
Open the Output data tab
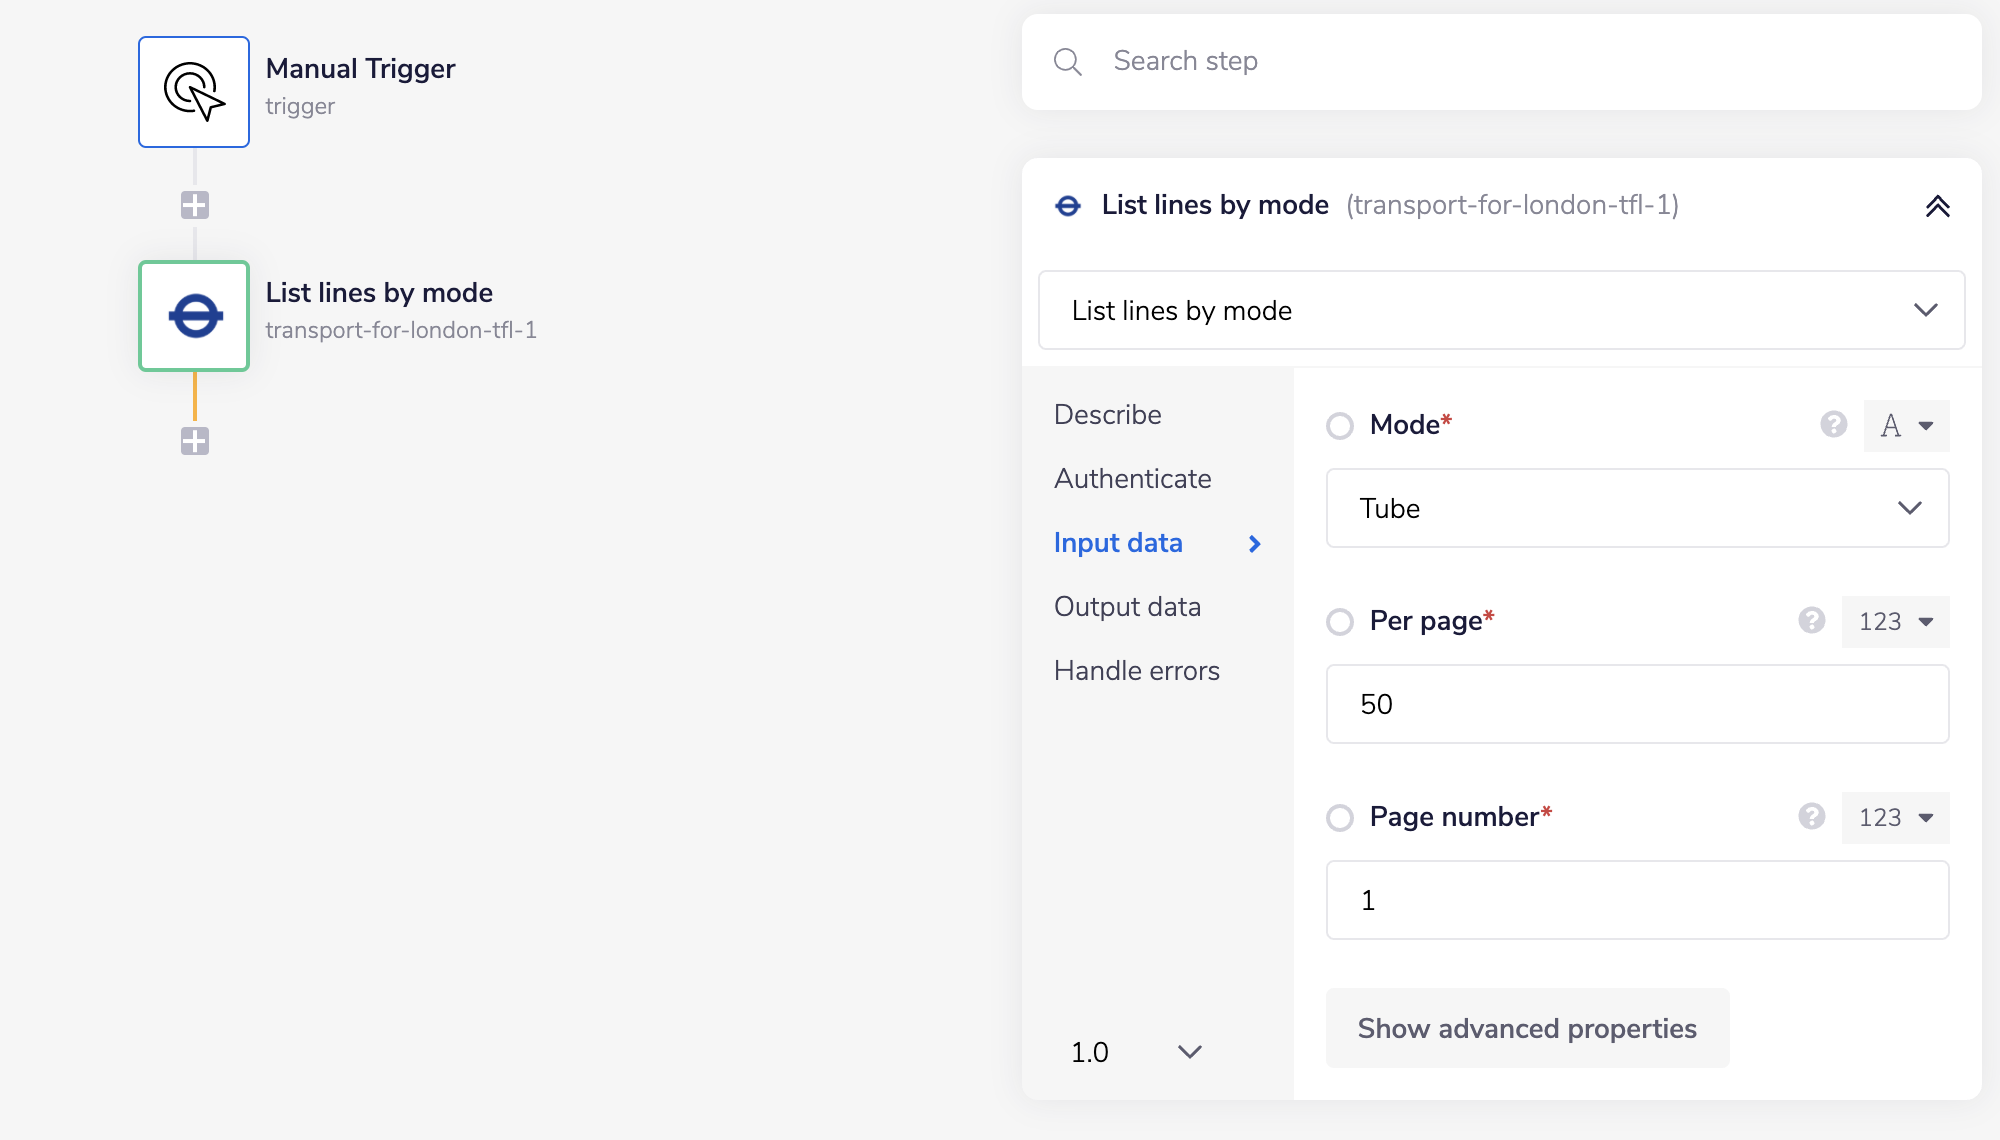pos(1127,607)
